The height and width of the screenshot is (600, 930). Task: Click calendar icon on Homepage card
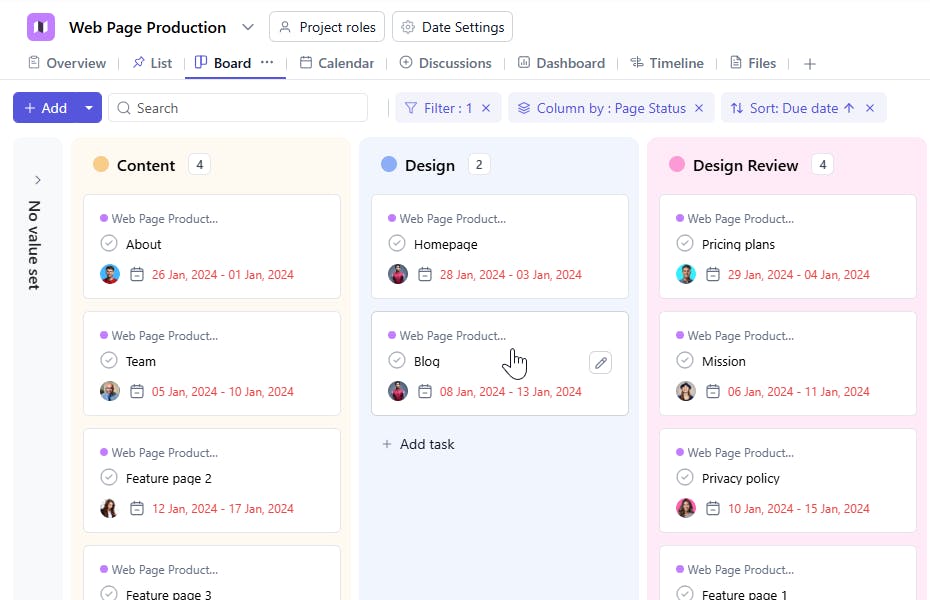425,274
